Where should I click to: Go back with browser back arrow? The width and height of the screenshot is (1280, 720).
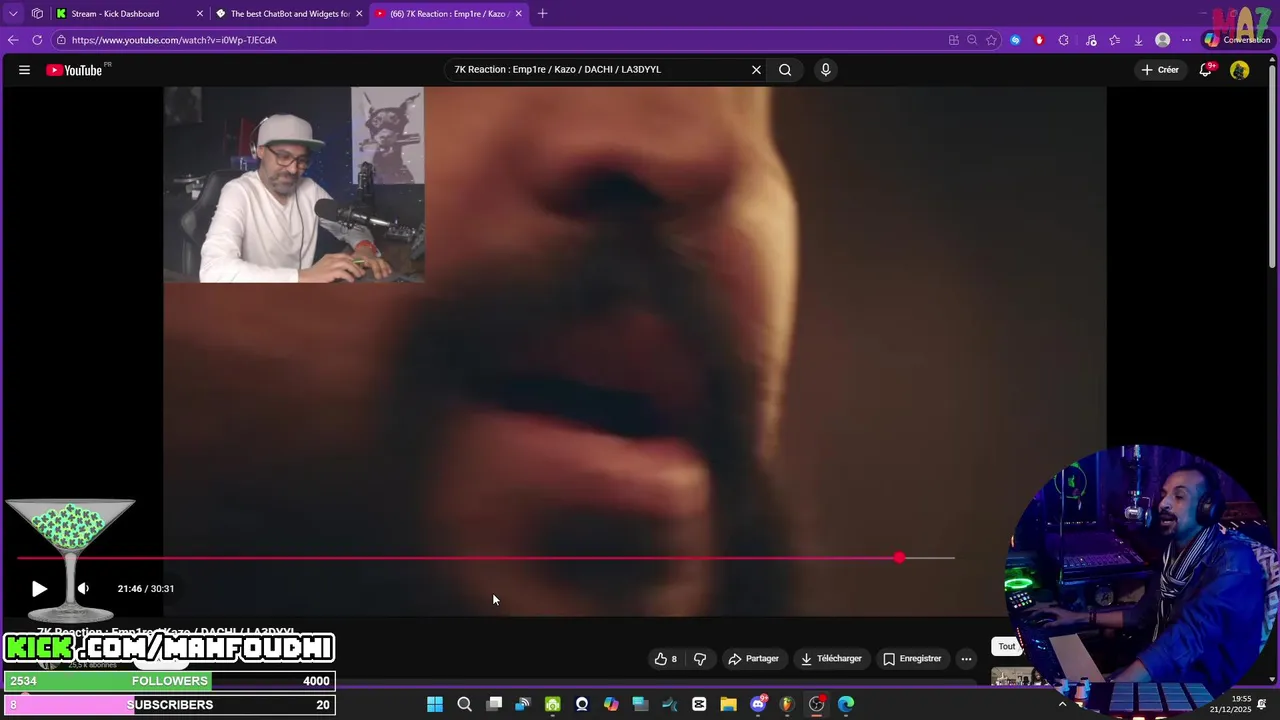(x=13, y=40)
